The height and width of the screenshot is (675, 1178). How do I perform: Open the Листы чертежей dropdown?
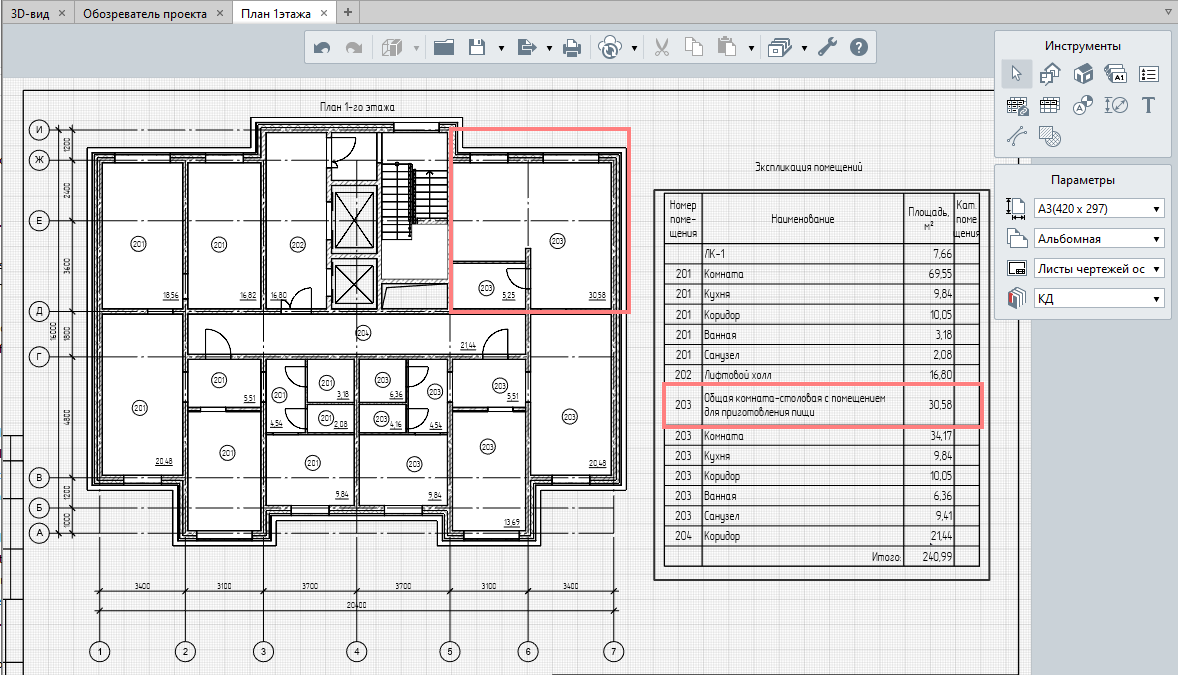tap(1098, 268)
